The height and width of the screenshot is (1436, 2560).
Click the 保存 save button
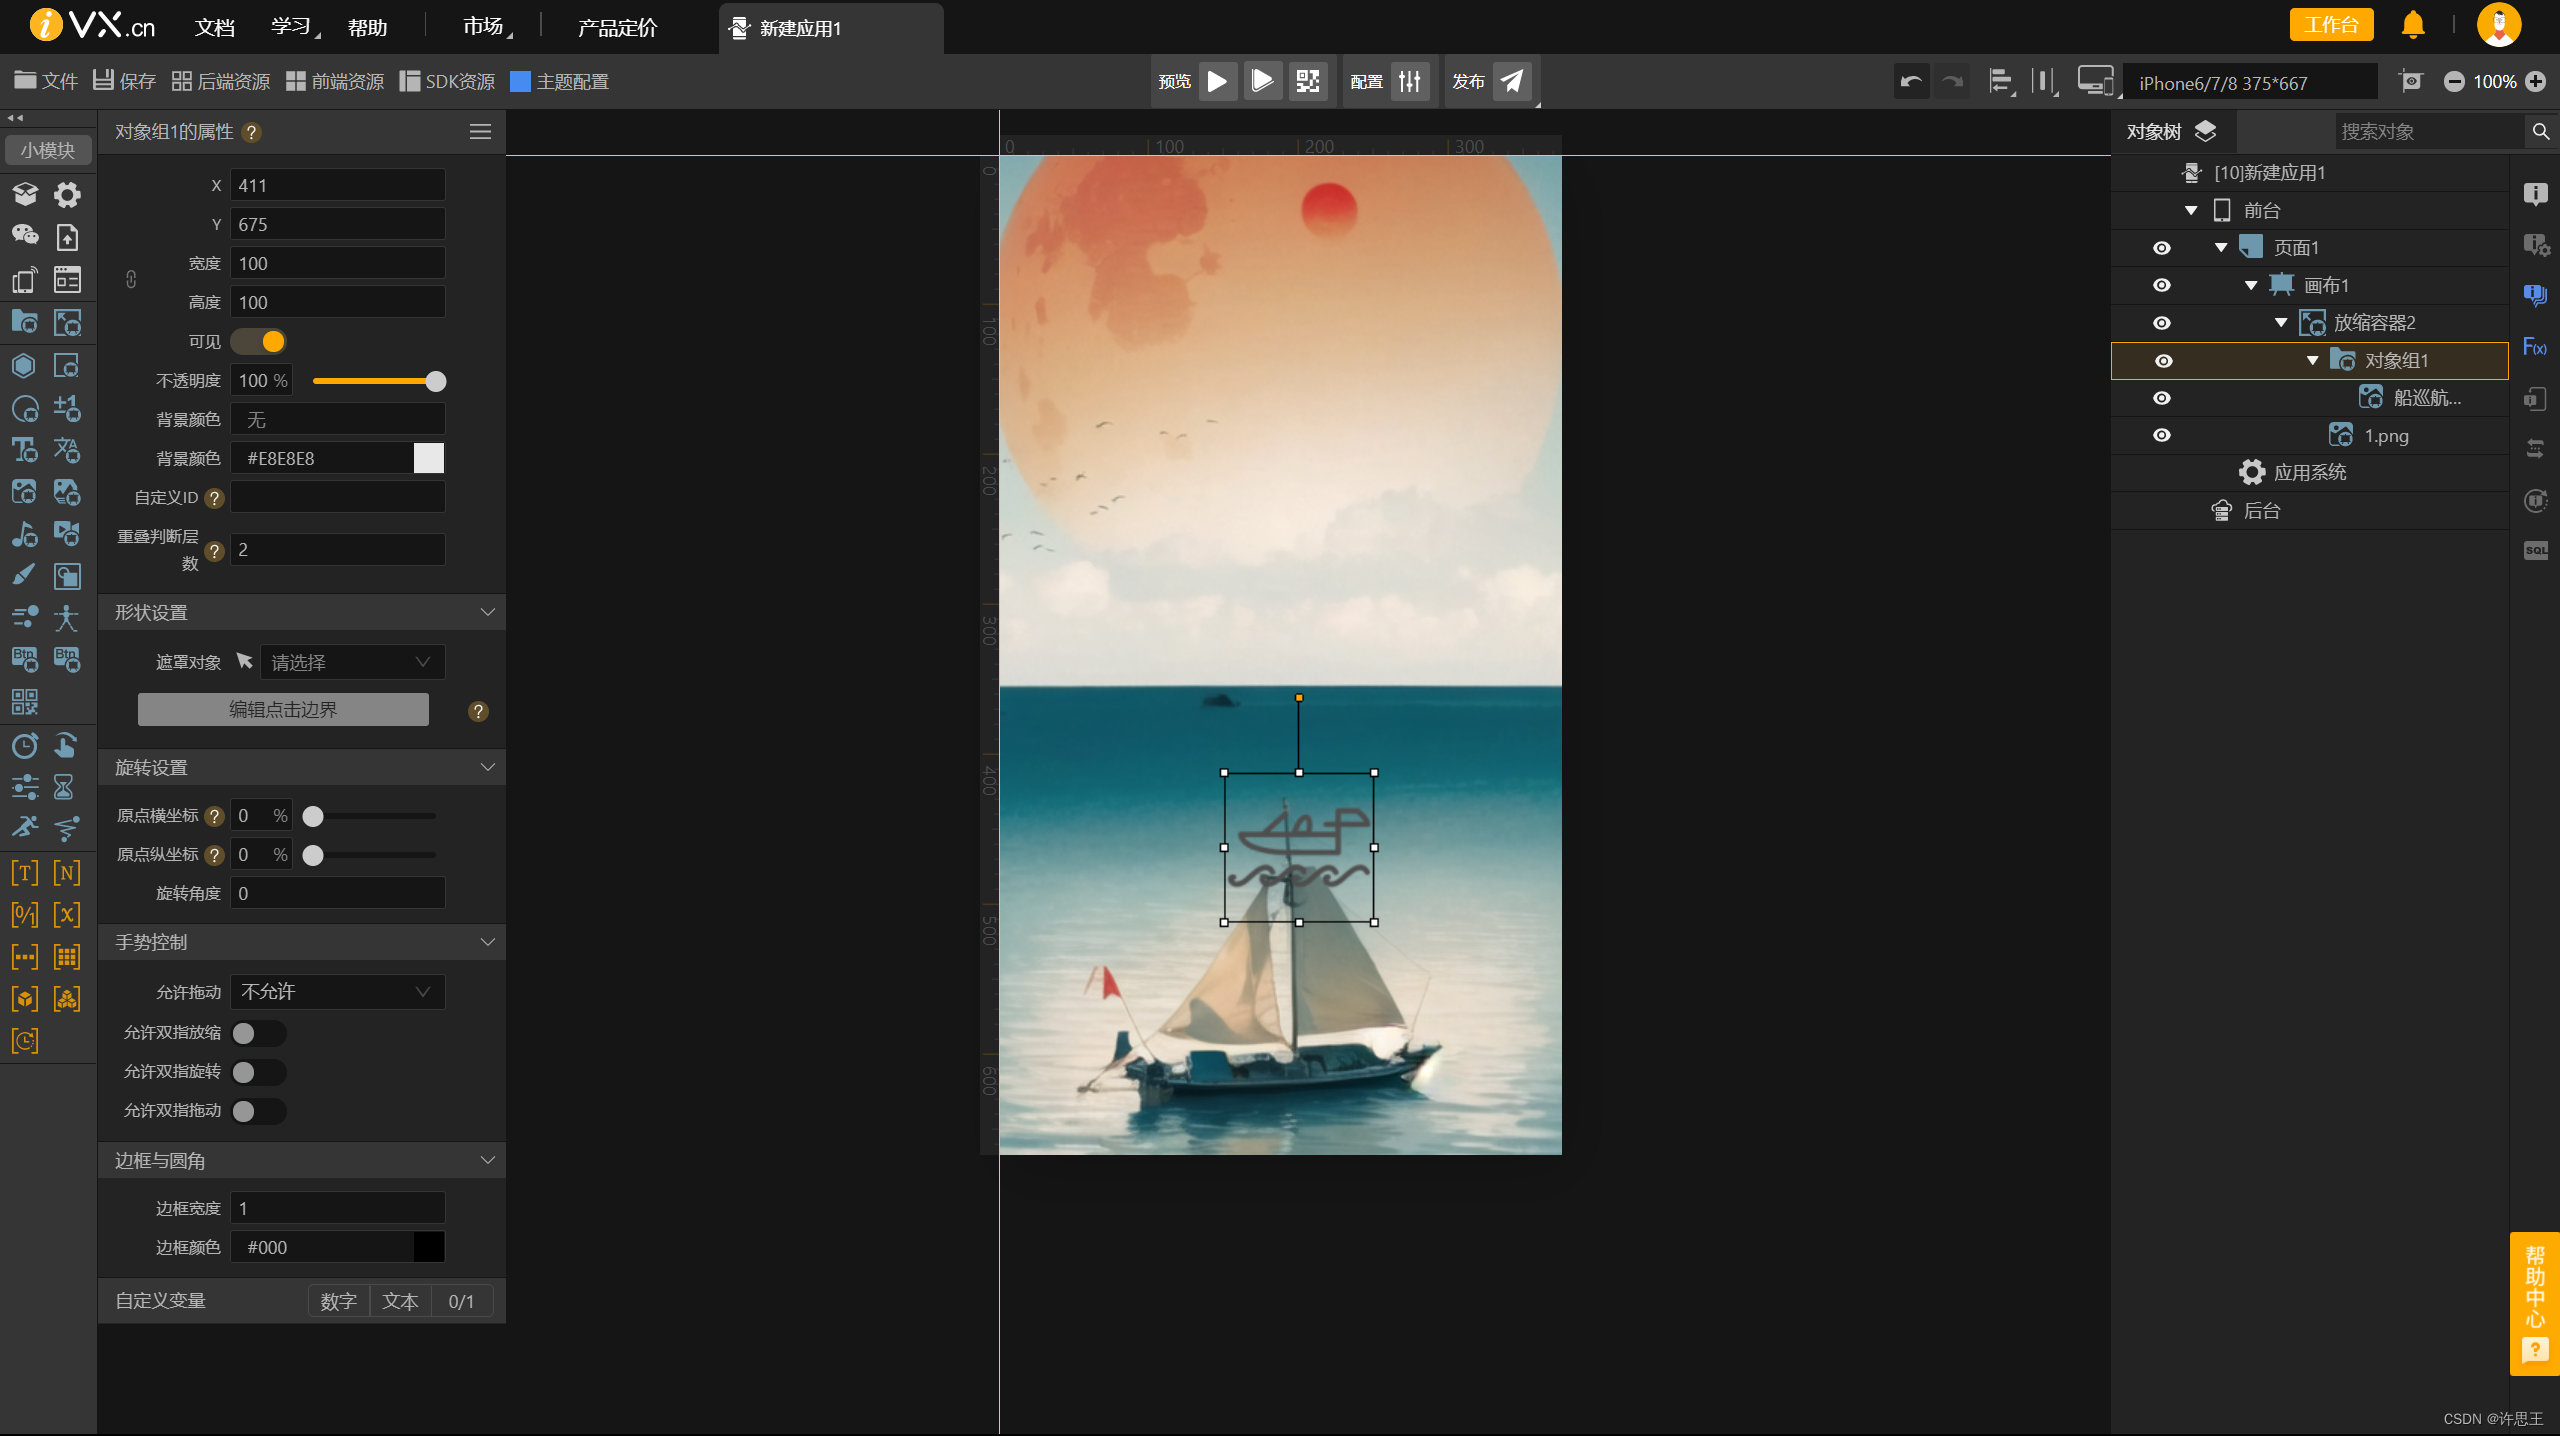[125, 81]
